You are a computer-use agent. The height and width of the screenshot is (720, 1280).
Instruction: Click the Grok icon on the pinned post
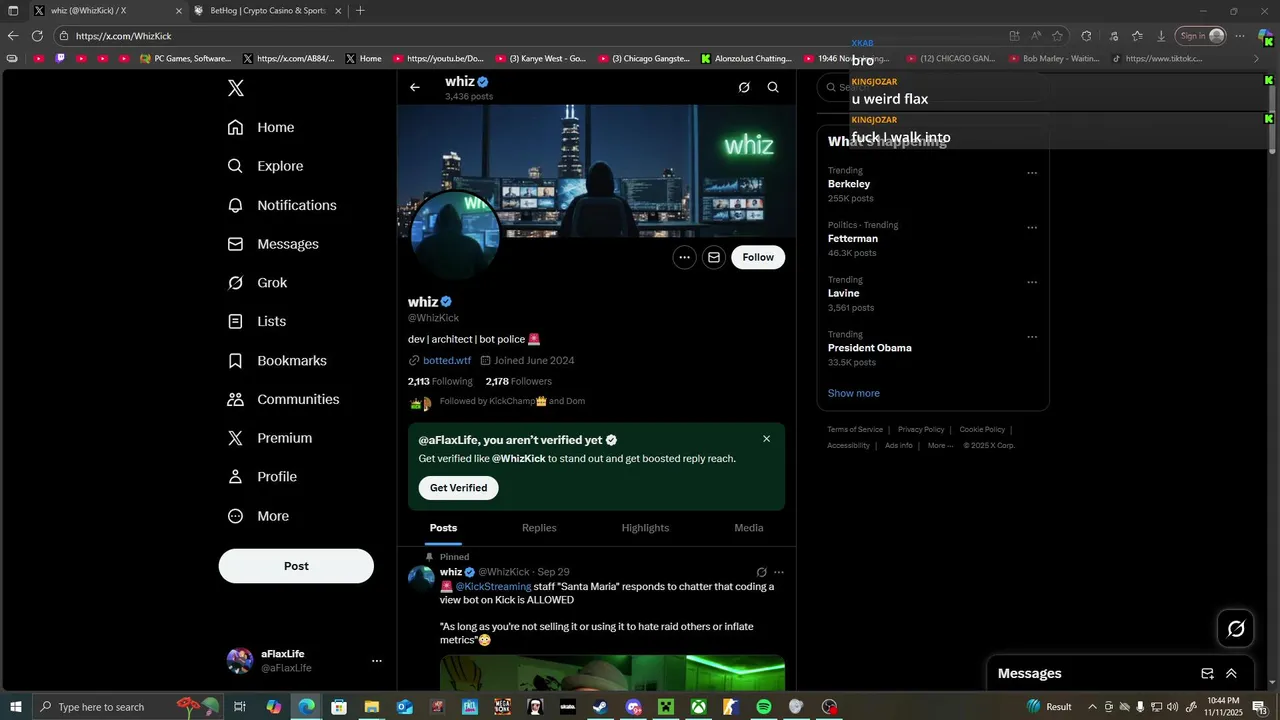click(761, 572)
